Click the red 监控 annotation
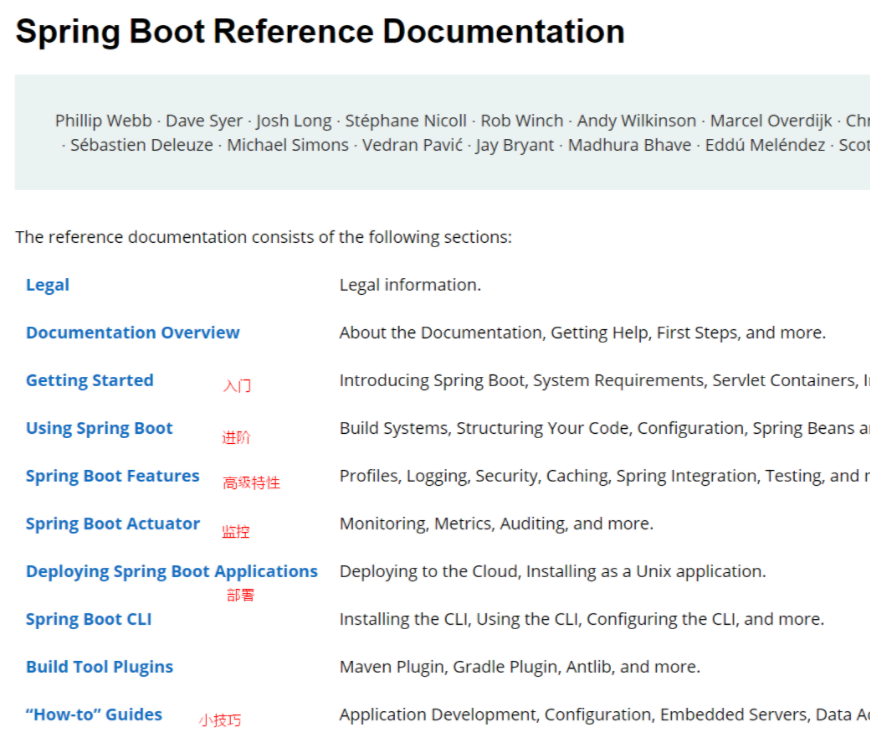 (236, 532)
